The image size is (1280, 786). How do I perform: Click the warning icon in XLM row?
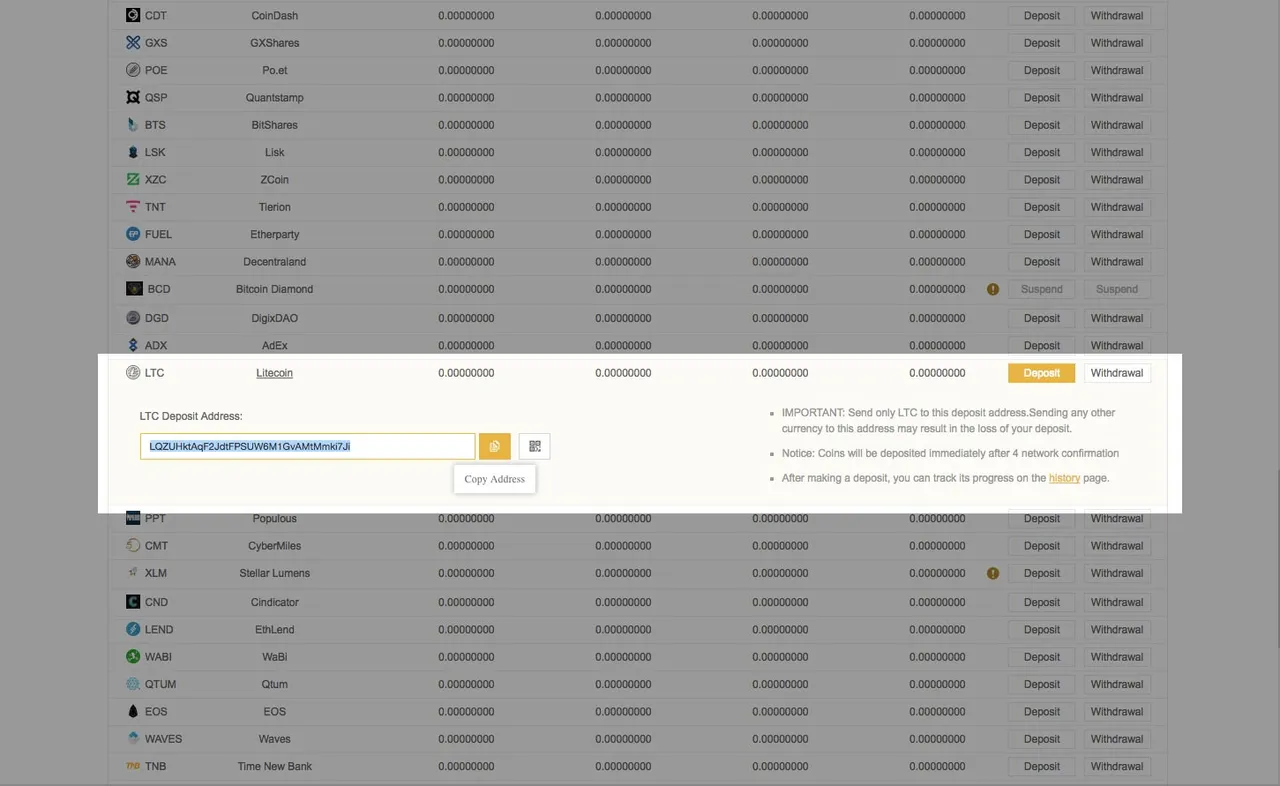pos(993,573)
